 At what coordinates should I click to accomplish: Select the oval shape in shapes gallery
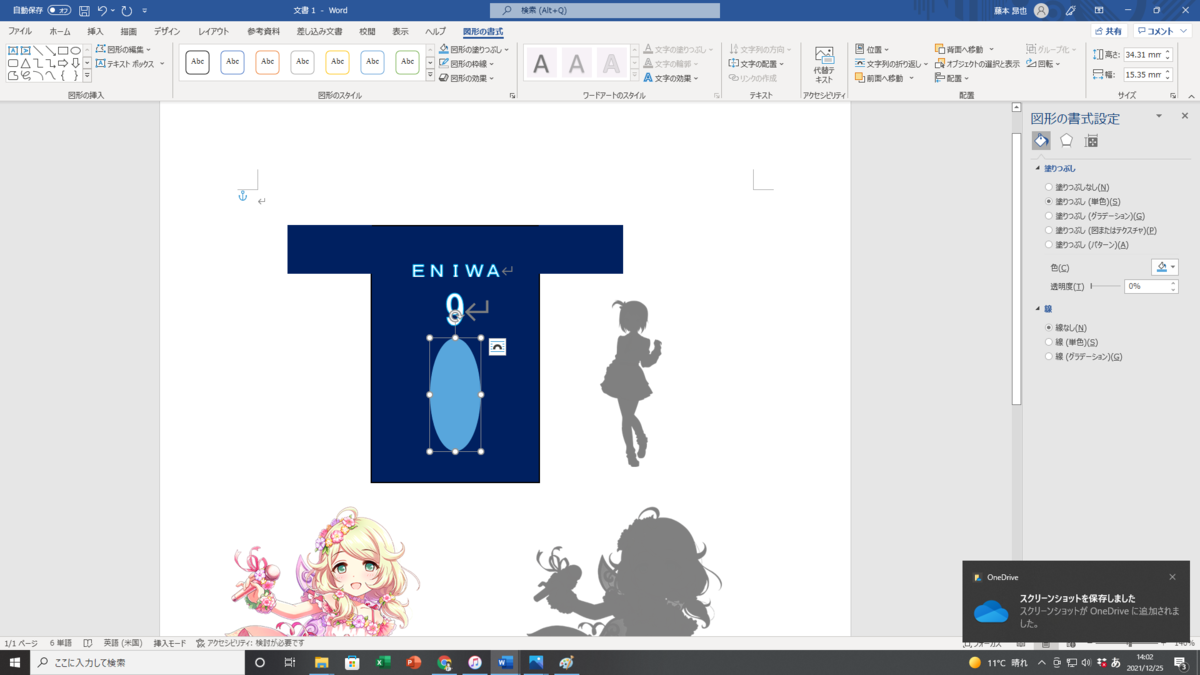[75, 50]
